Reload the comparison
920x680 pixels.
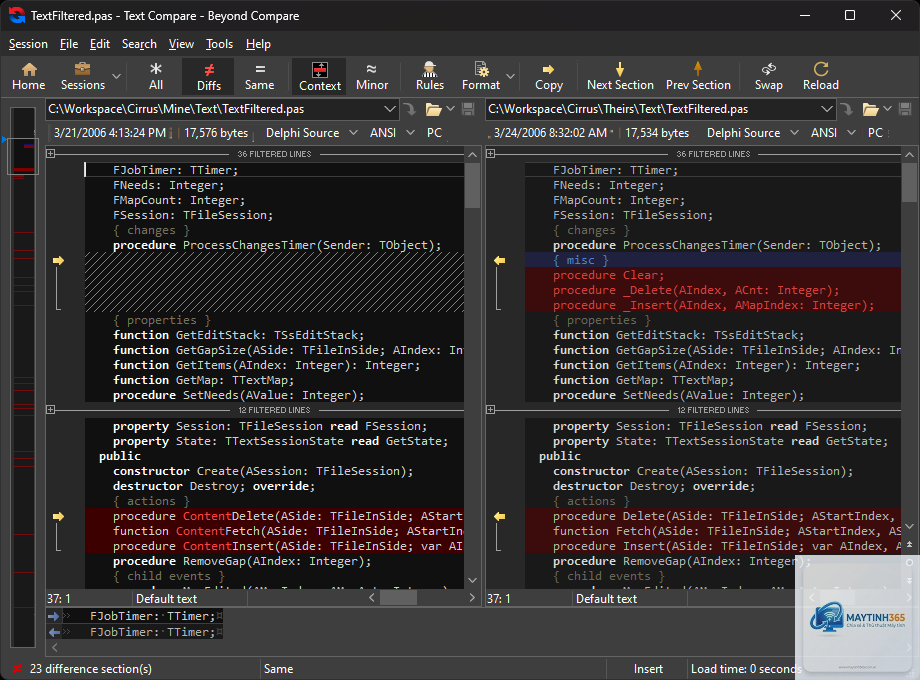coord(821,77)
